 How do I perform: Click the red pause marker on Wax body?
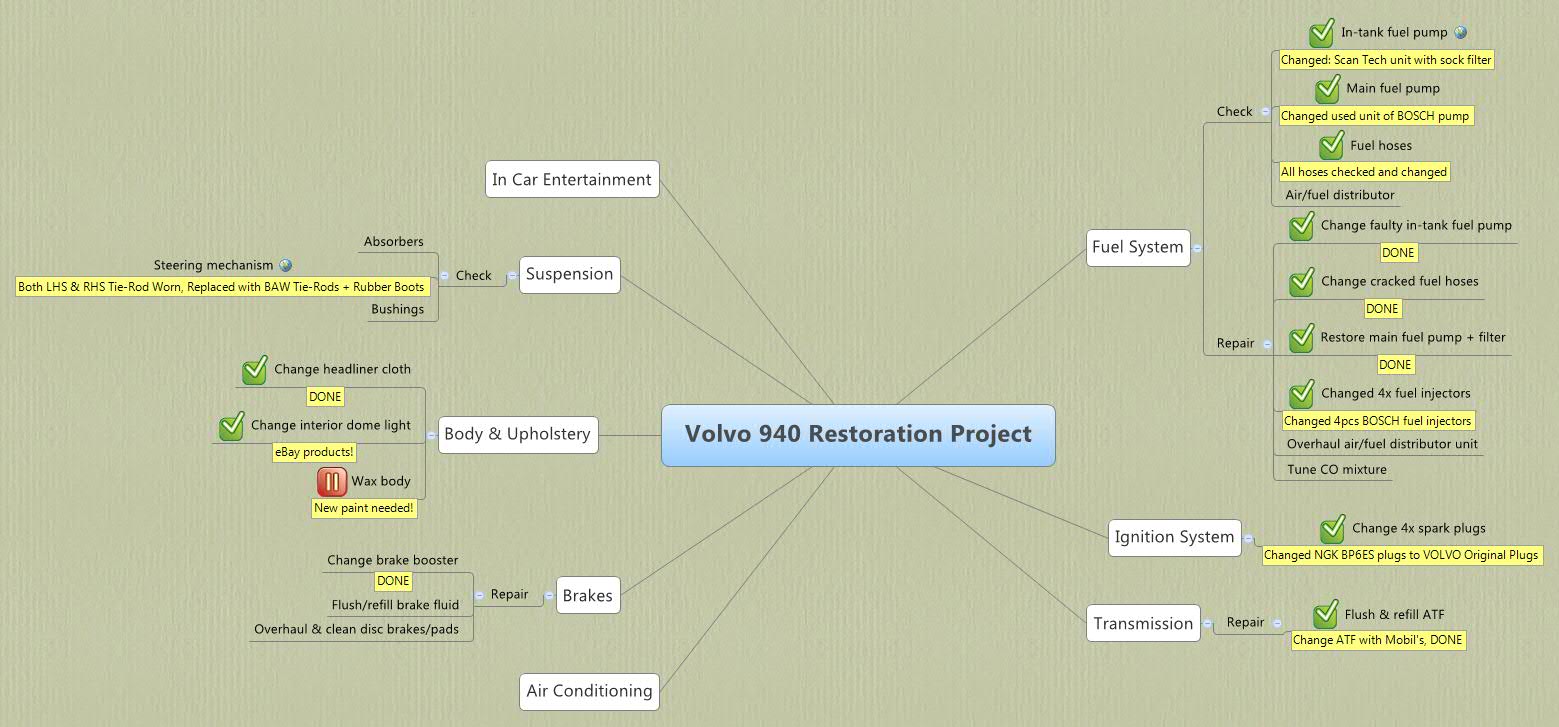[330, 481]
